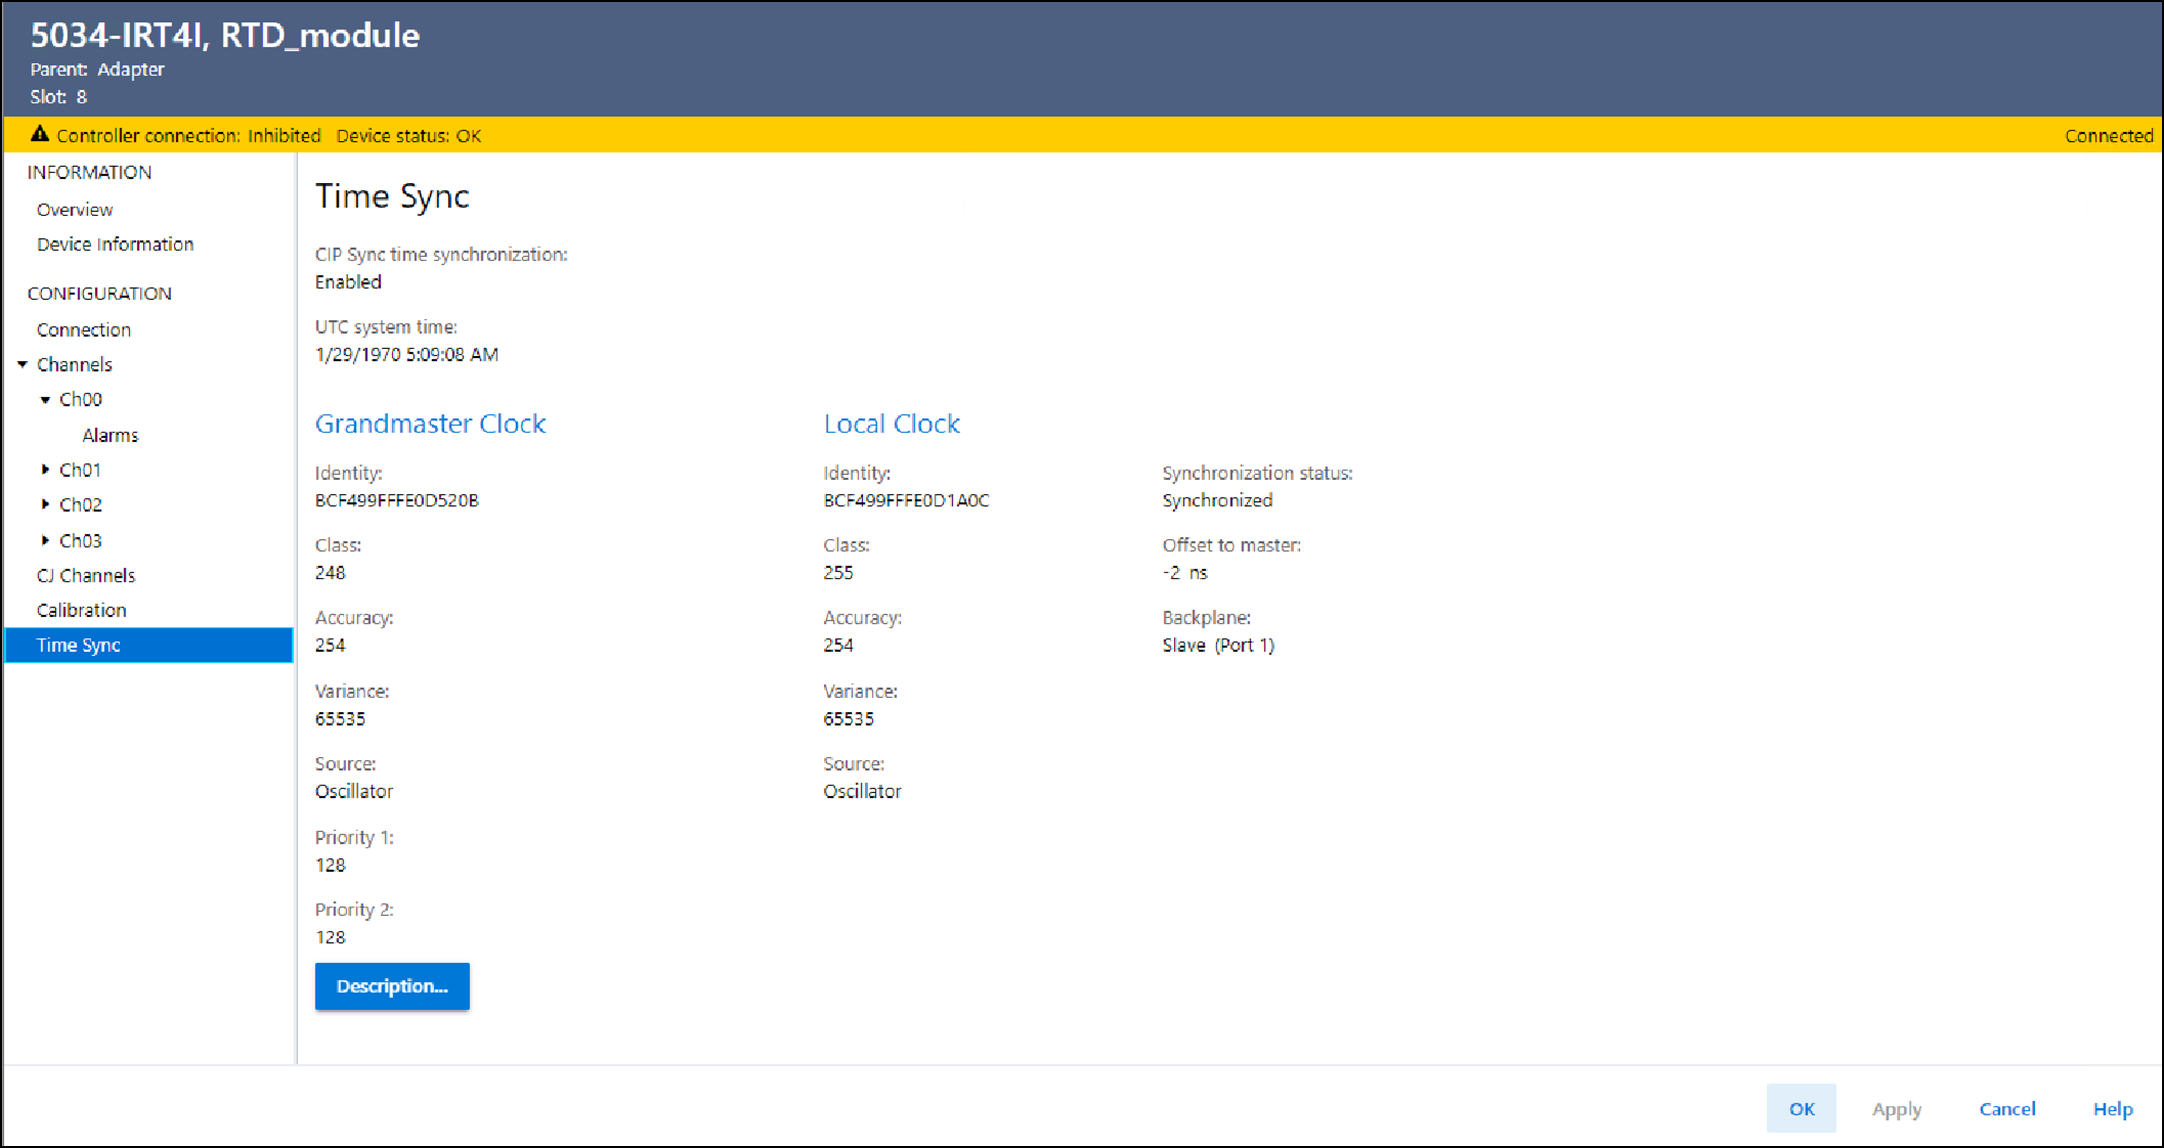2164x1148 pixels.
Task: Click the Grandmaster Clock heading
Action: pyautogui.click(x=430, y=424)
